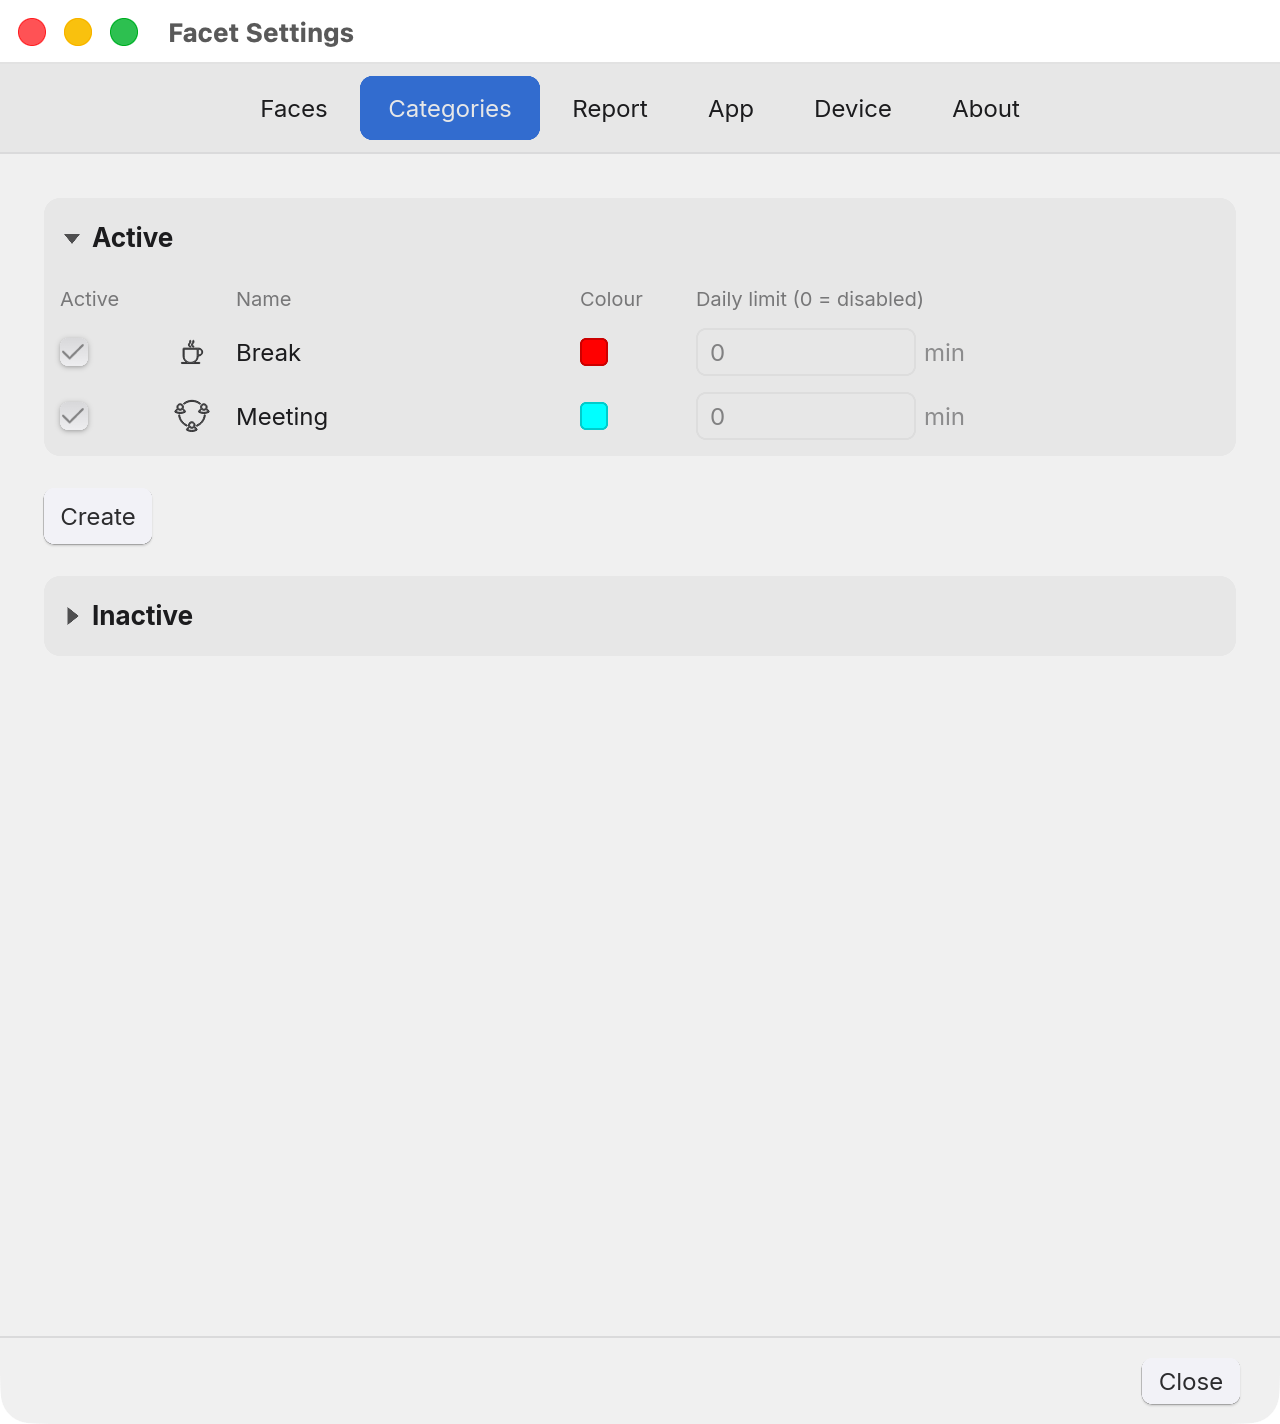Minimize the window with the yellow button
This screenshot has height=1424, width=1280.
coord(78,32)
